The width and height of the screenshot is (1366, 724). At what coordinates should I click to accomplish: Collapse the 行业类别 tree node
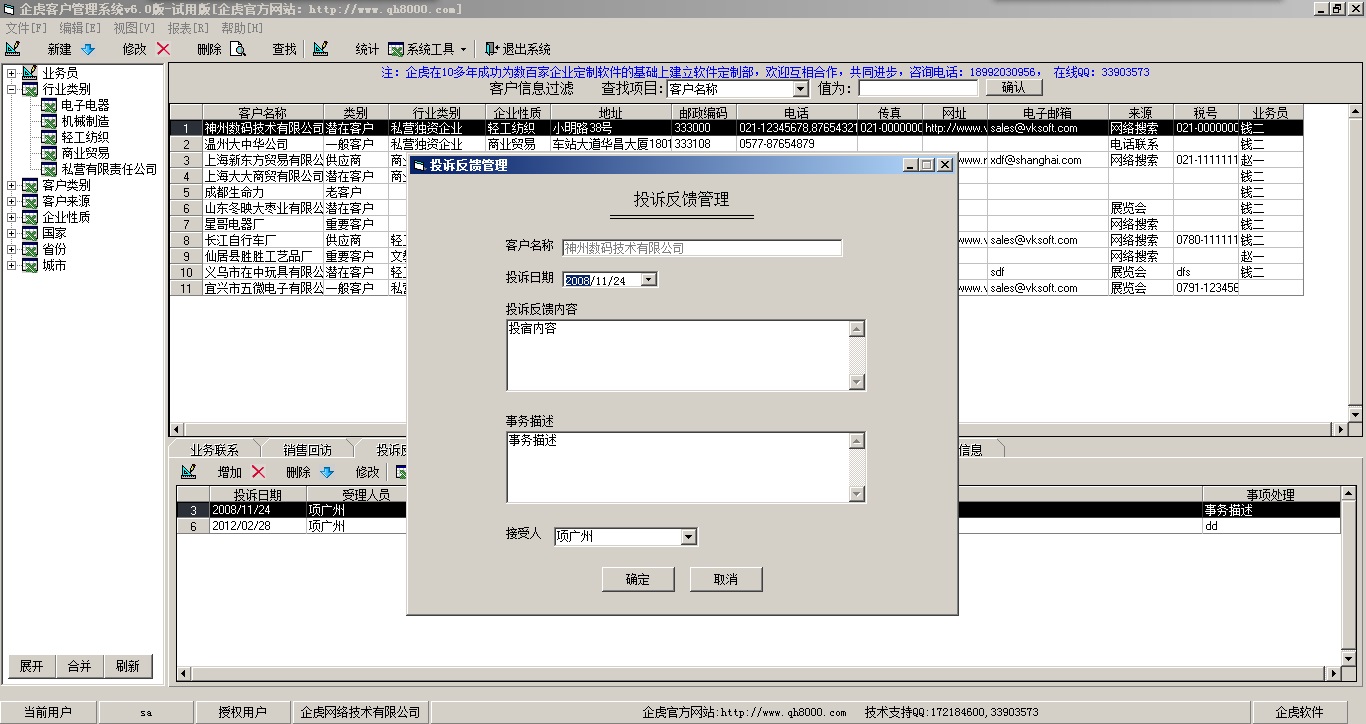click(x=12, y=89)
